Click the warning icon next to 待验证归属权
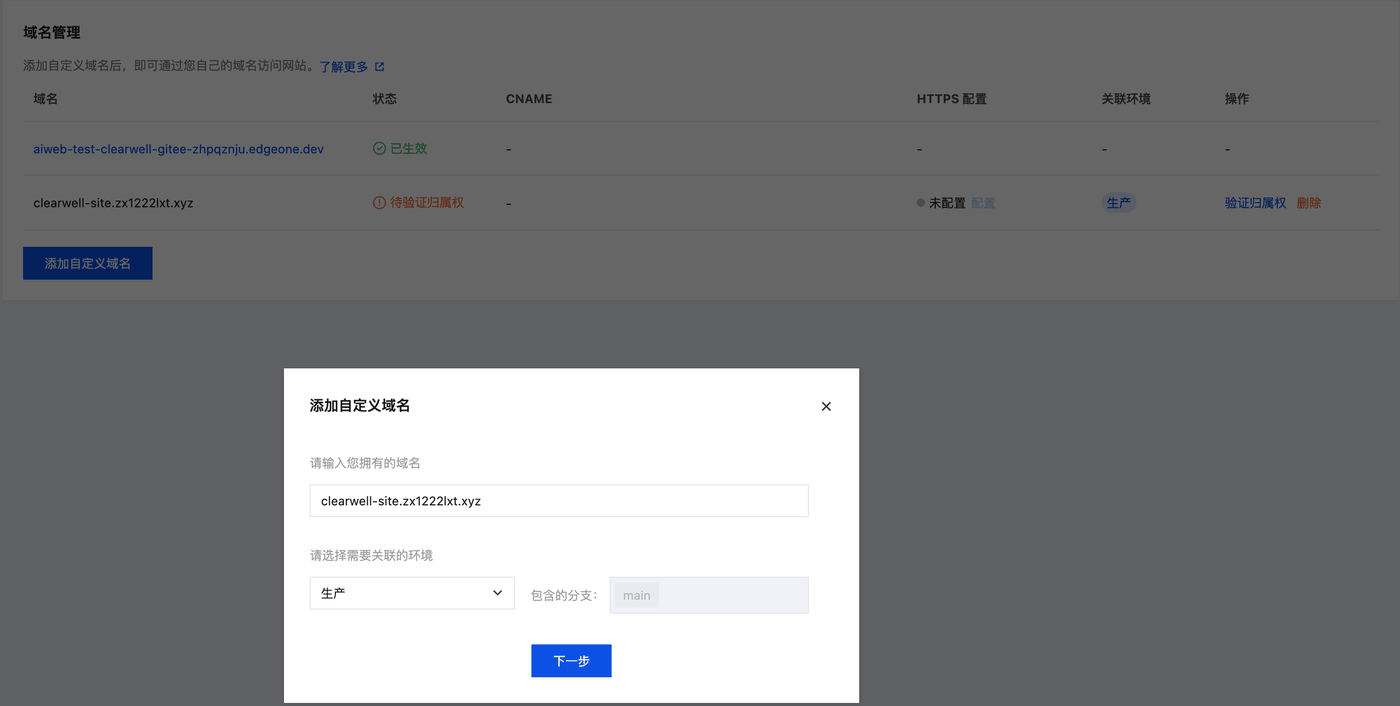The image size is (1400, 706). point(379,202)
